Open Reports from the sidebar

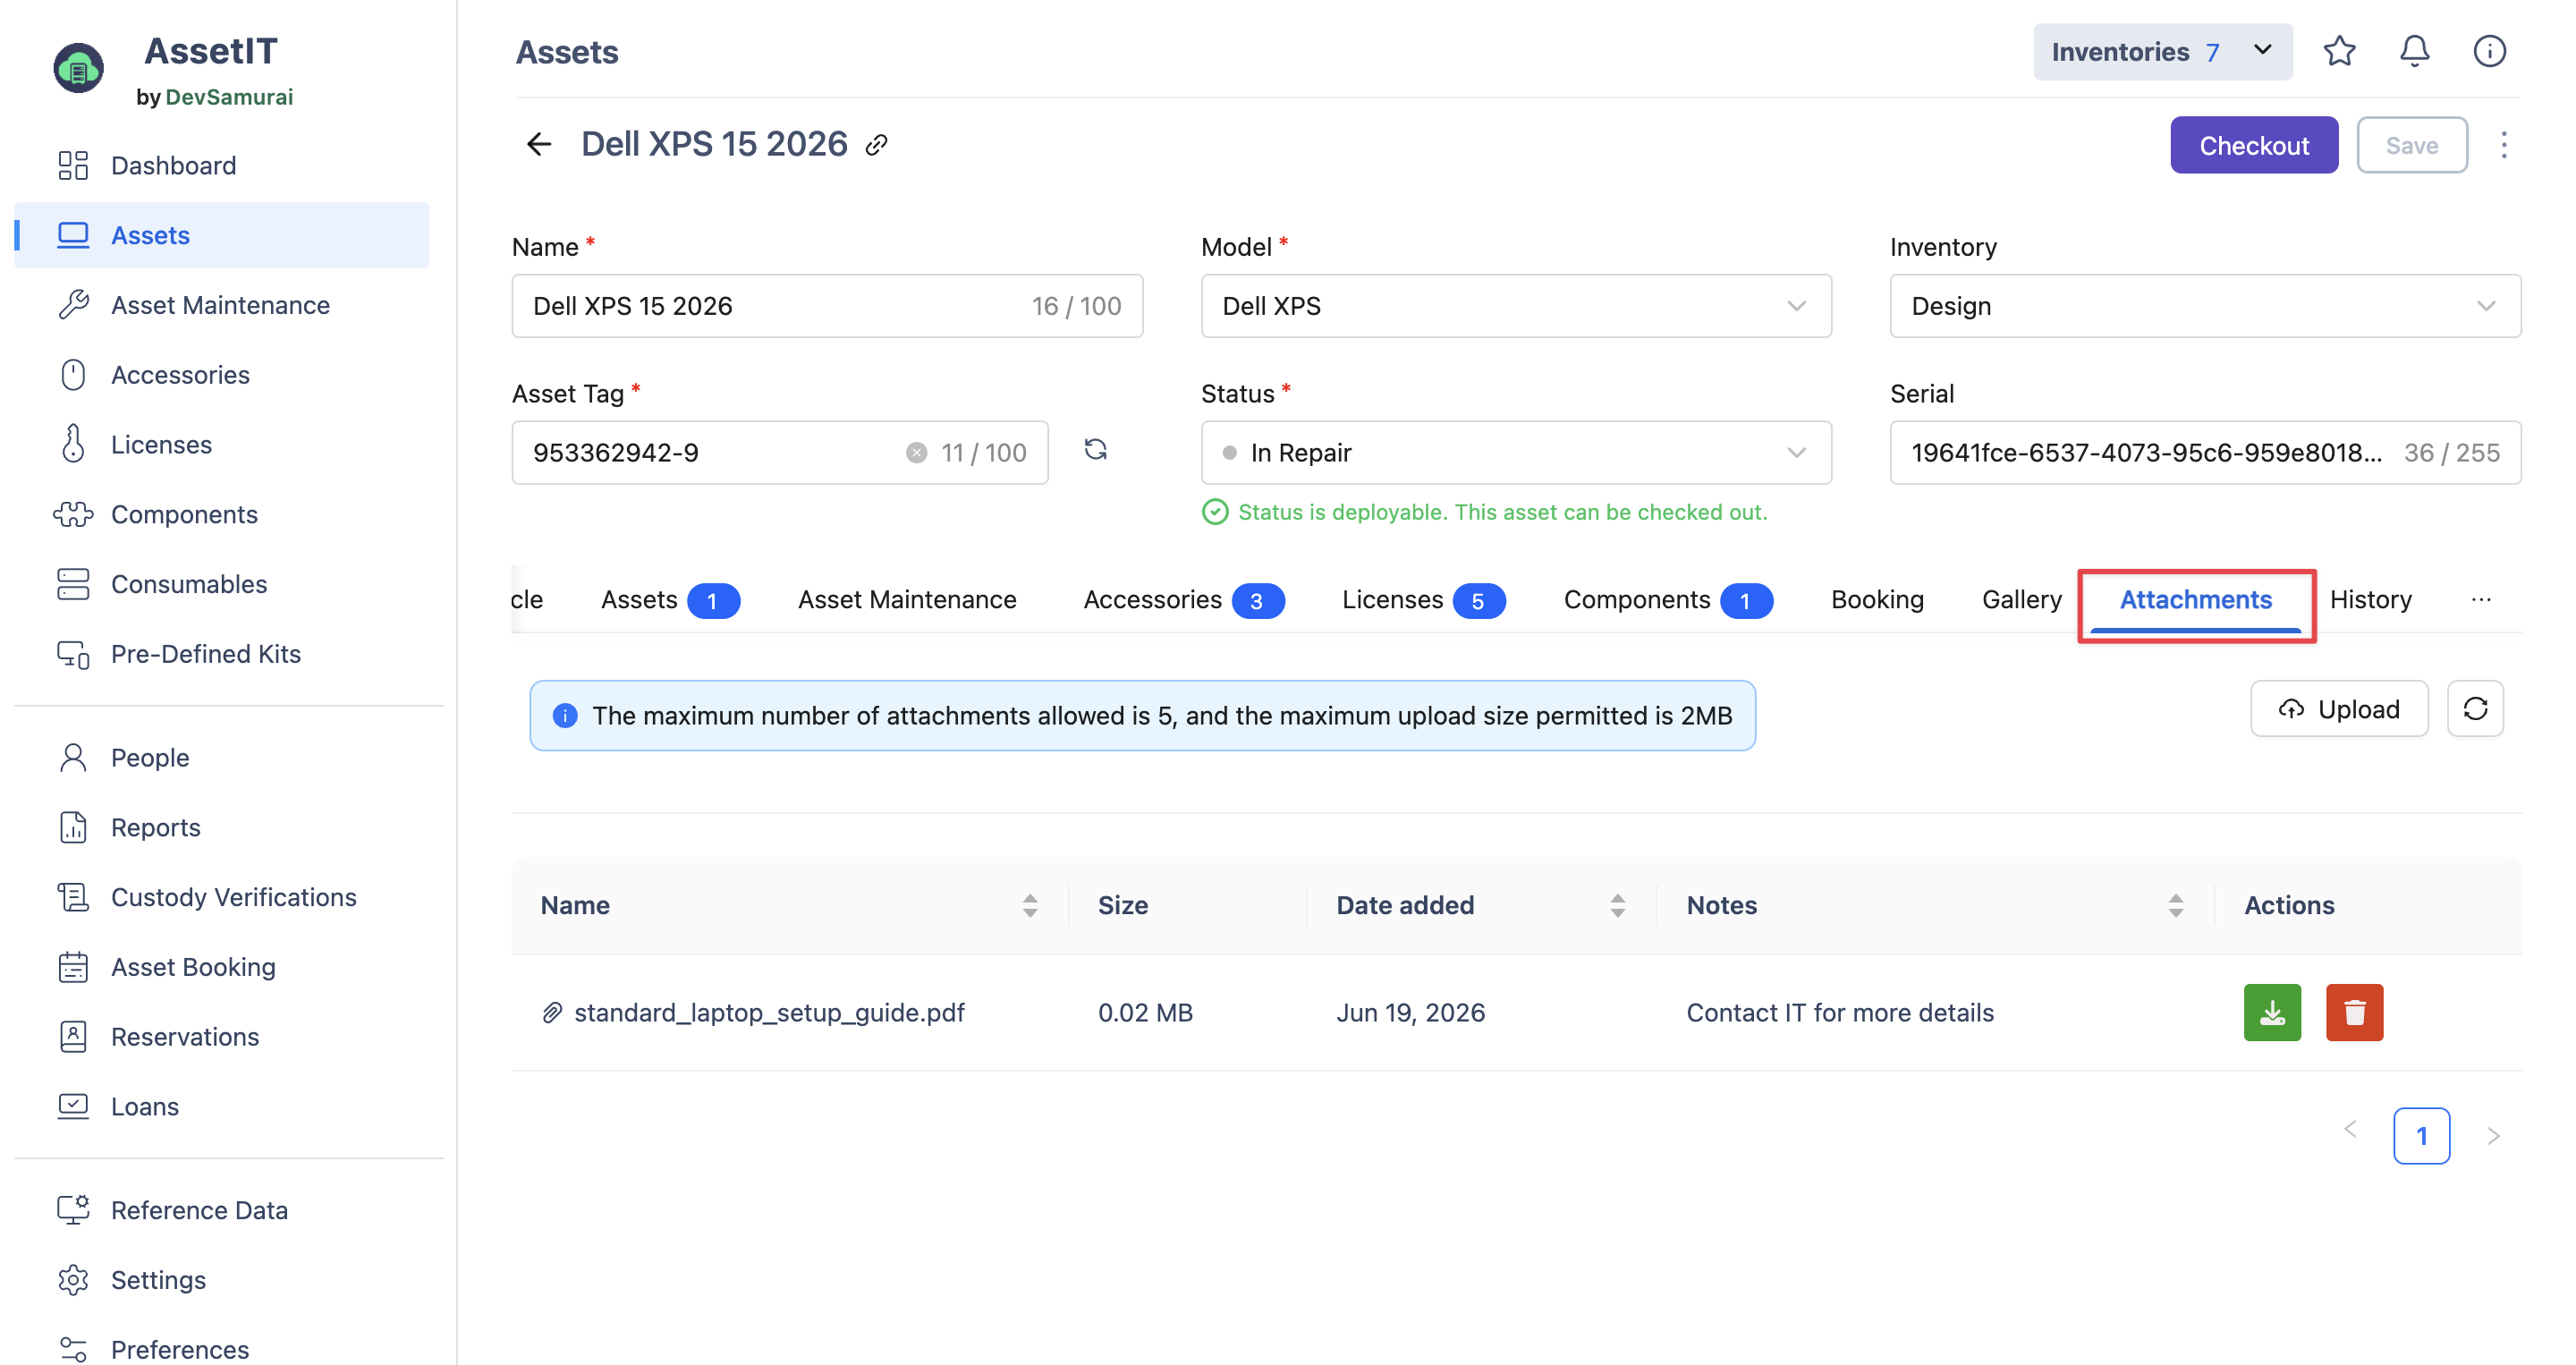coord(222,828)
